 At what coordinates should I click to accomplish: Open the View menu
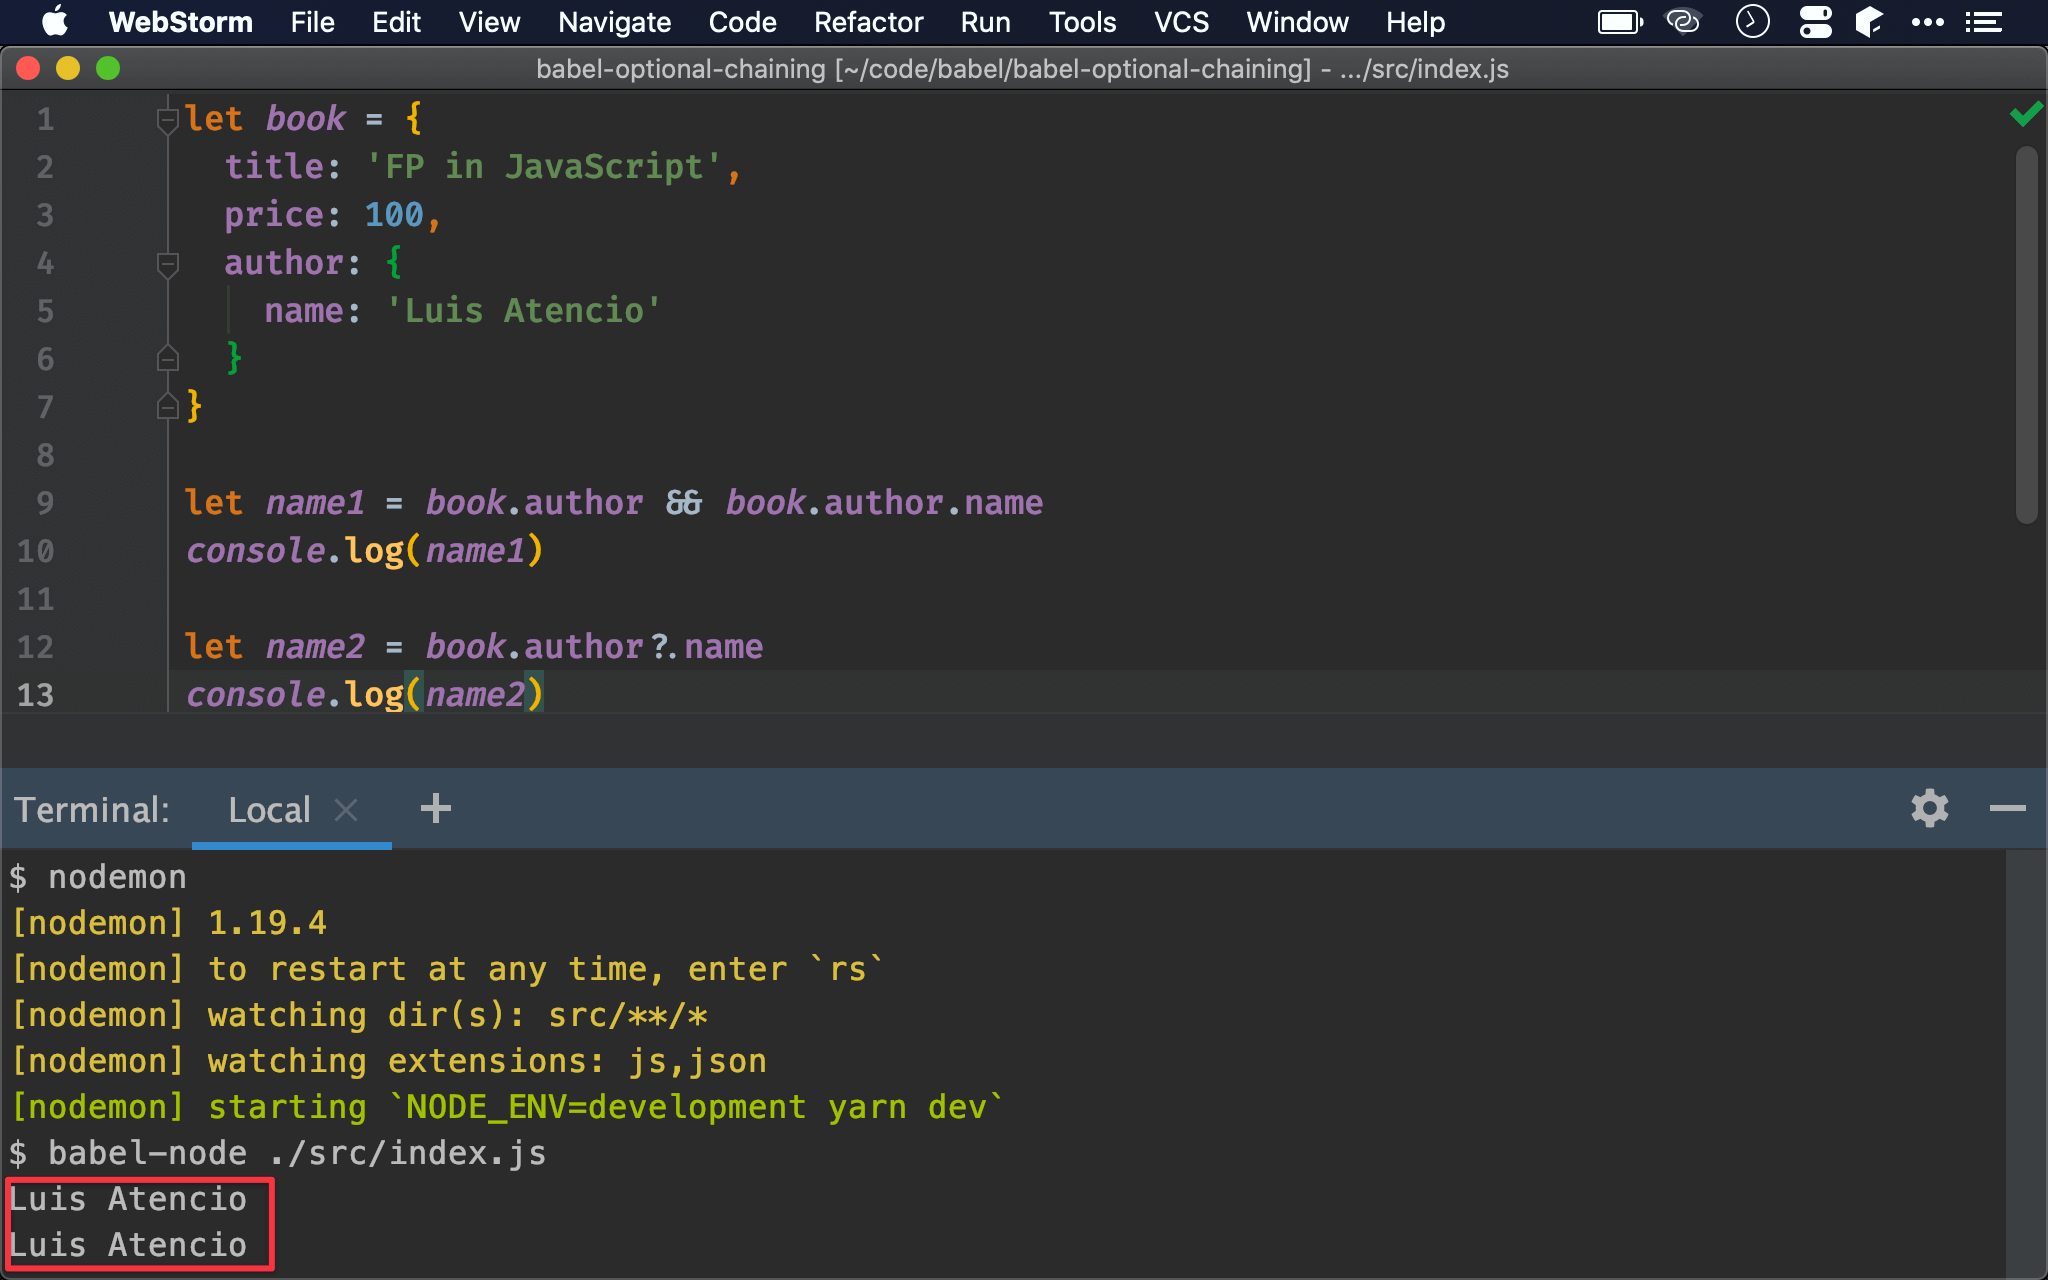(x=489, y=22)
